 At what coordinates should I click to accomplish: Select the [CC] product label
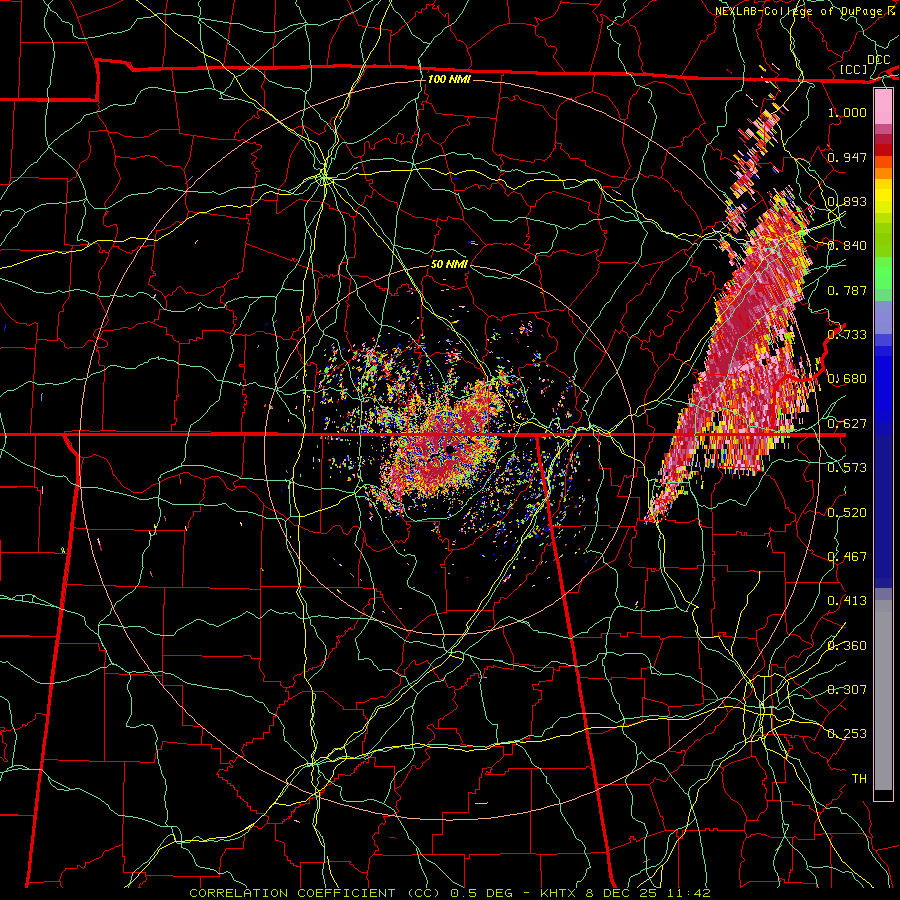pyautogui.click(x=854, y=69)
